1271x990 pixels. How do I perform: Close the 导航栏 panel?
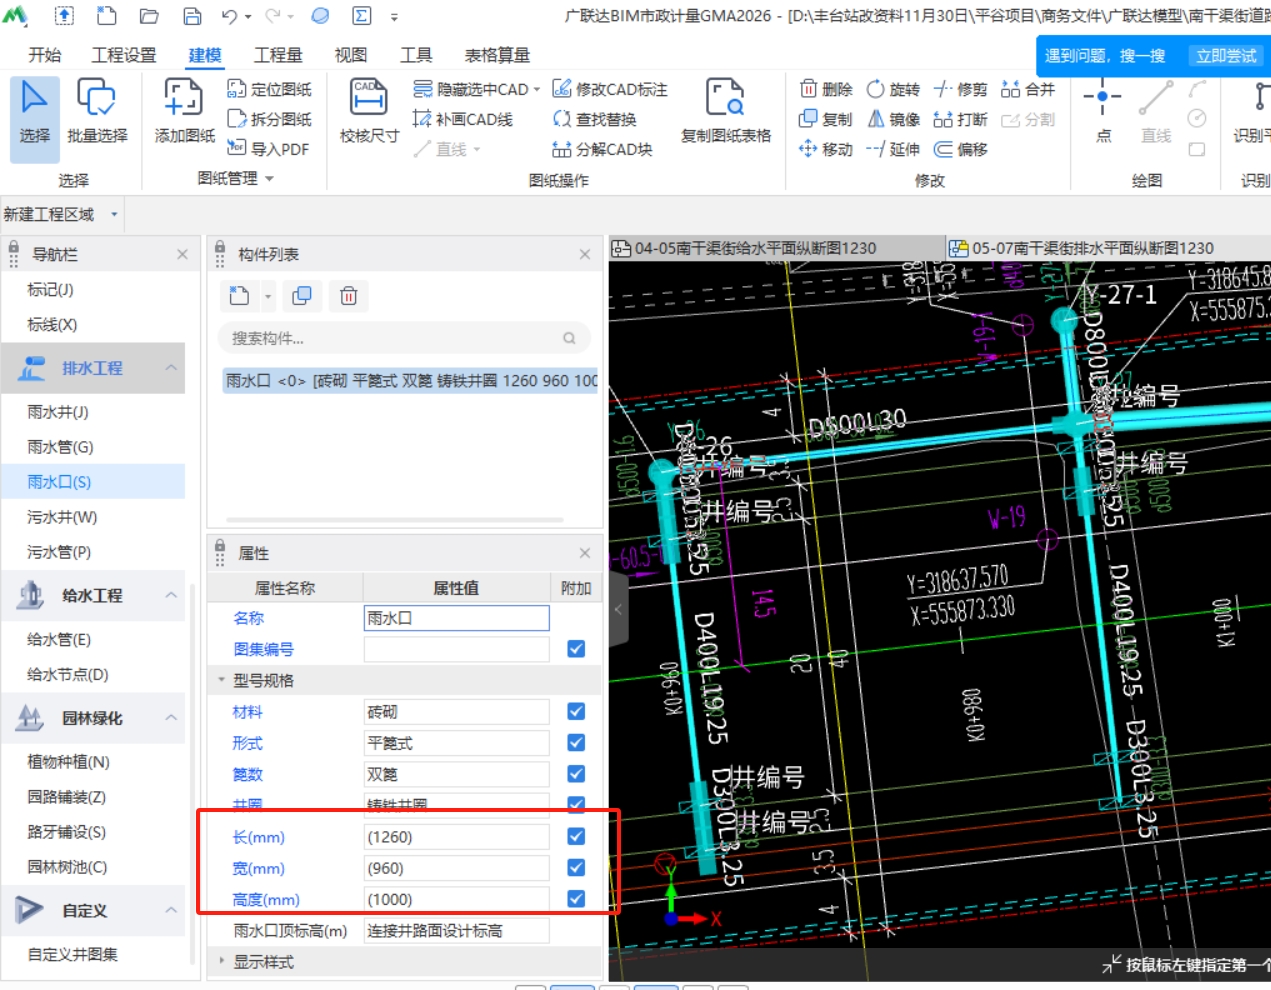pos(182,254)
